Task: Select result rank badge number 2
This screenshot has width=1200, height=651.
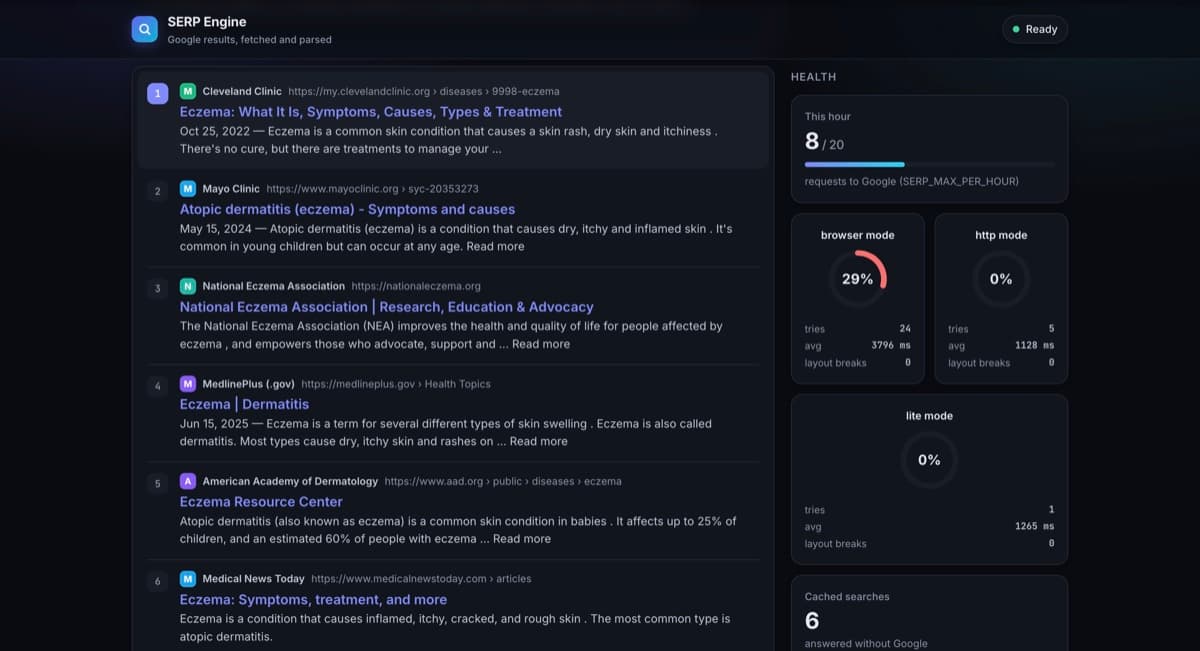Action: pos(158,191)
